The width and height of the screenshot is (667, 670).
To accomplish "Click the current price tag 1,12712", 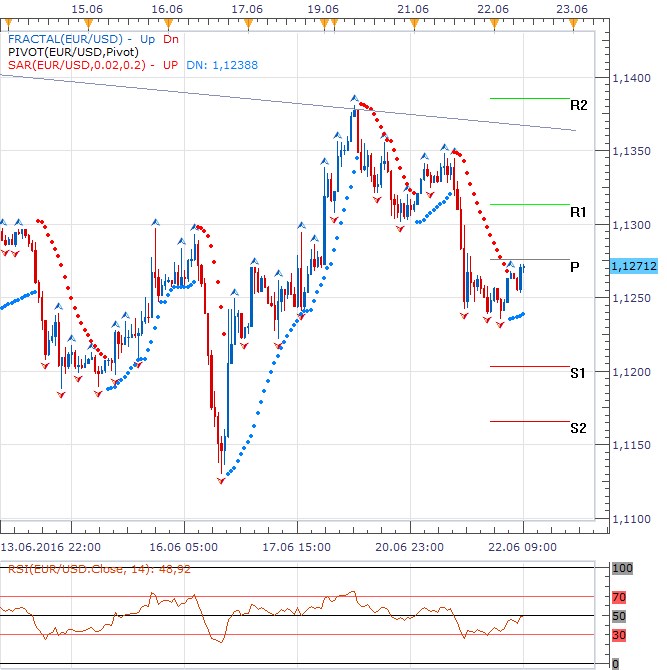I will 632,267.
